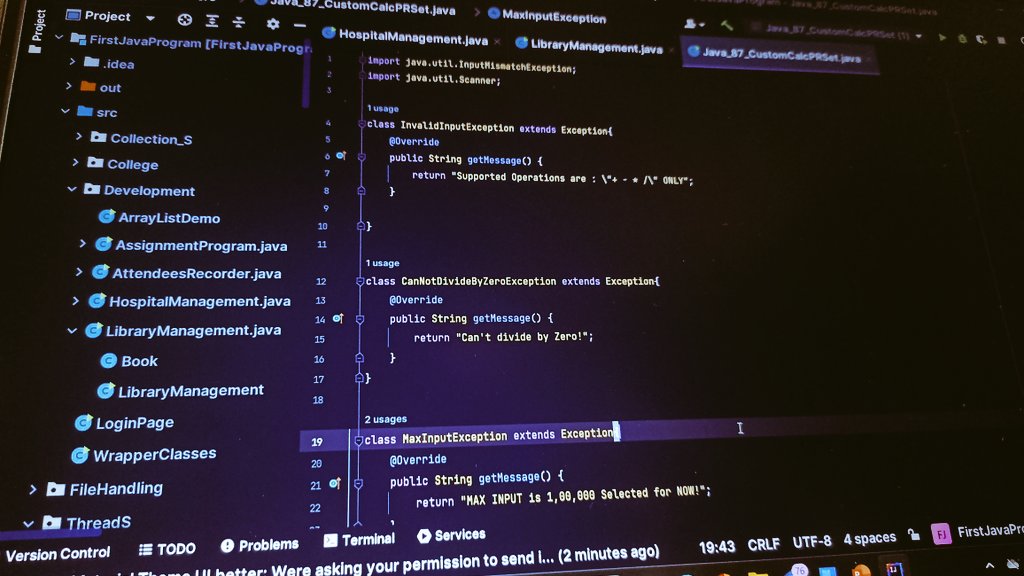
Task: Fold CanNotDivideByZeroException class at line 12
Action: [x=360, y=281]
